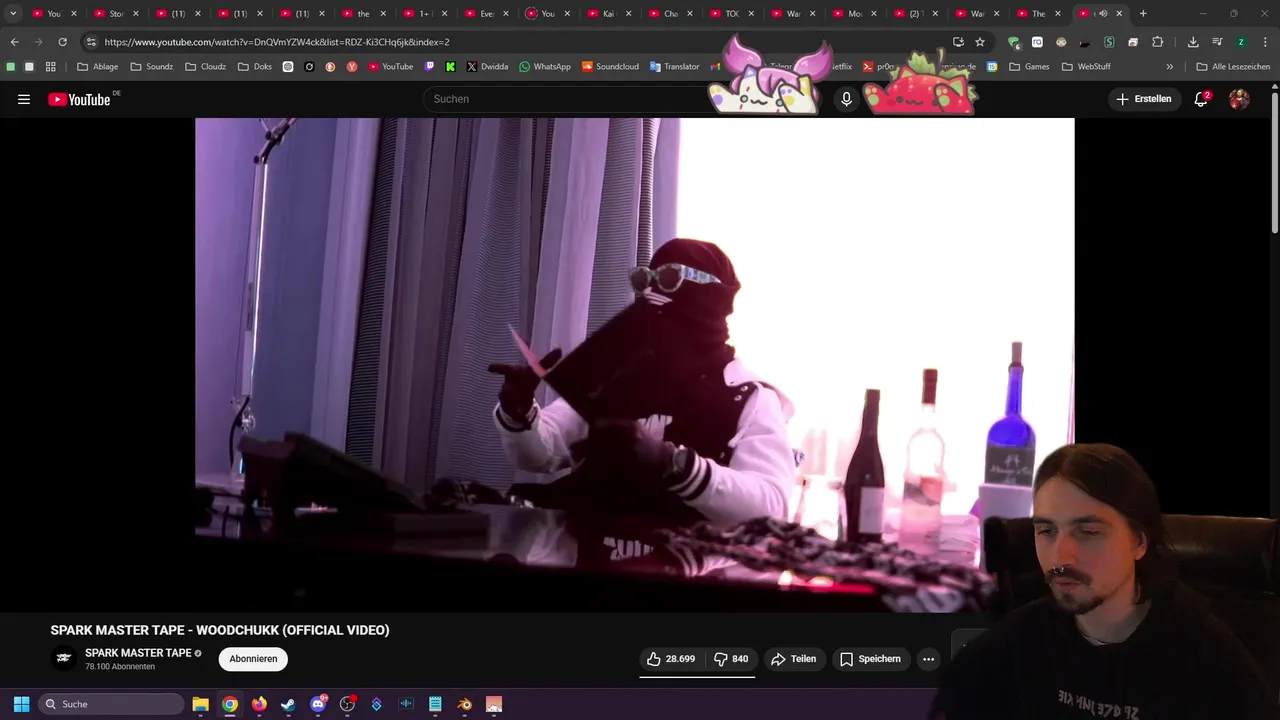Go back to the previous page
Screen dimensions: 1280x720
[14, 42]
